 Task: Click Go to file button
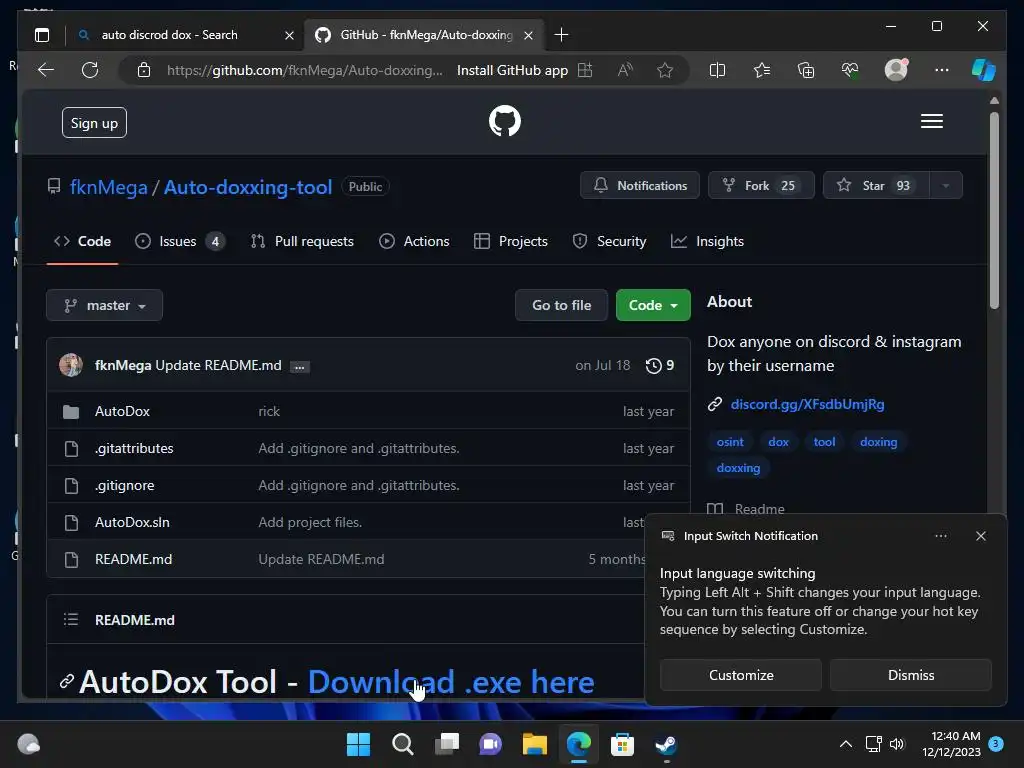(x=561, y=305)
